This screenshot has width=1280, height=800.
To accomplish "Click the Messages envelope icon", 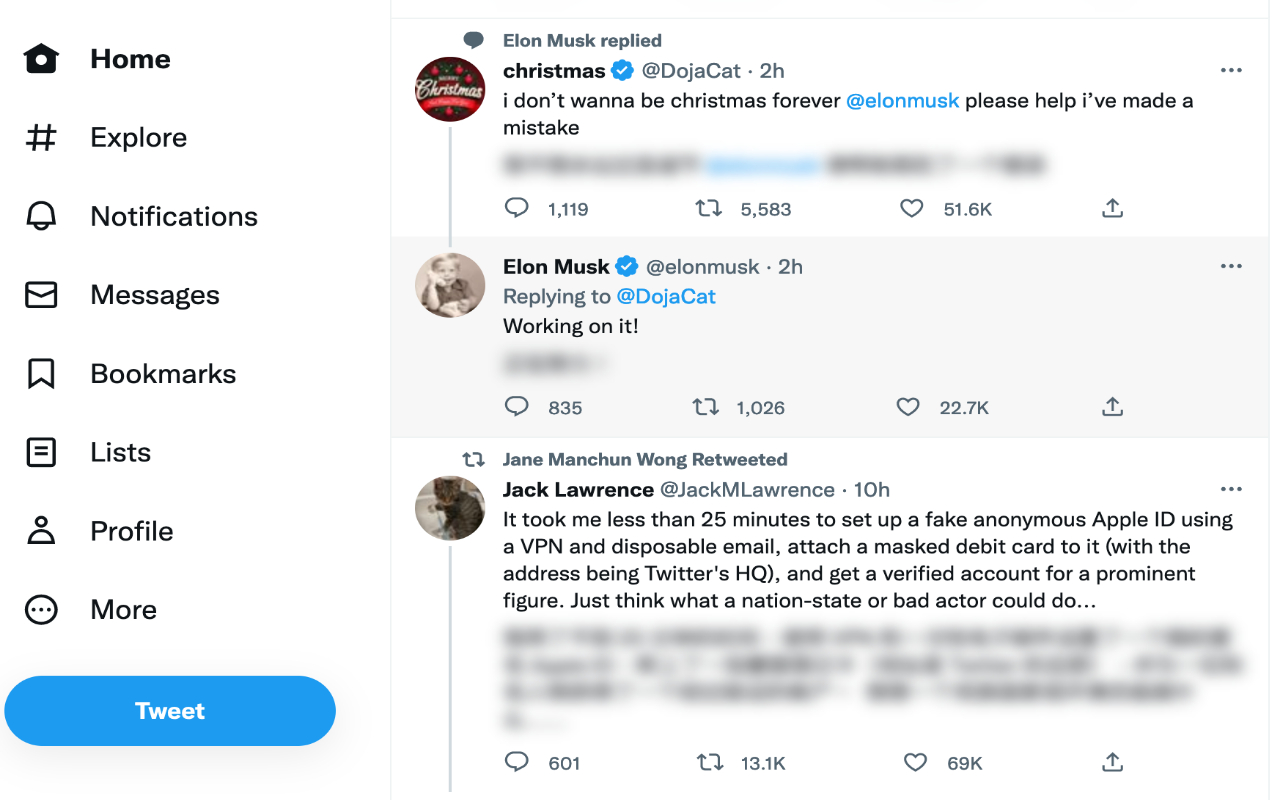I will [x=41, y=295].
